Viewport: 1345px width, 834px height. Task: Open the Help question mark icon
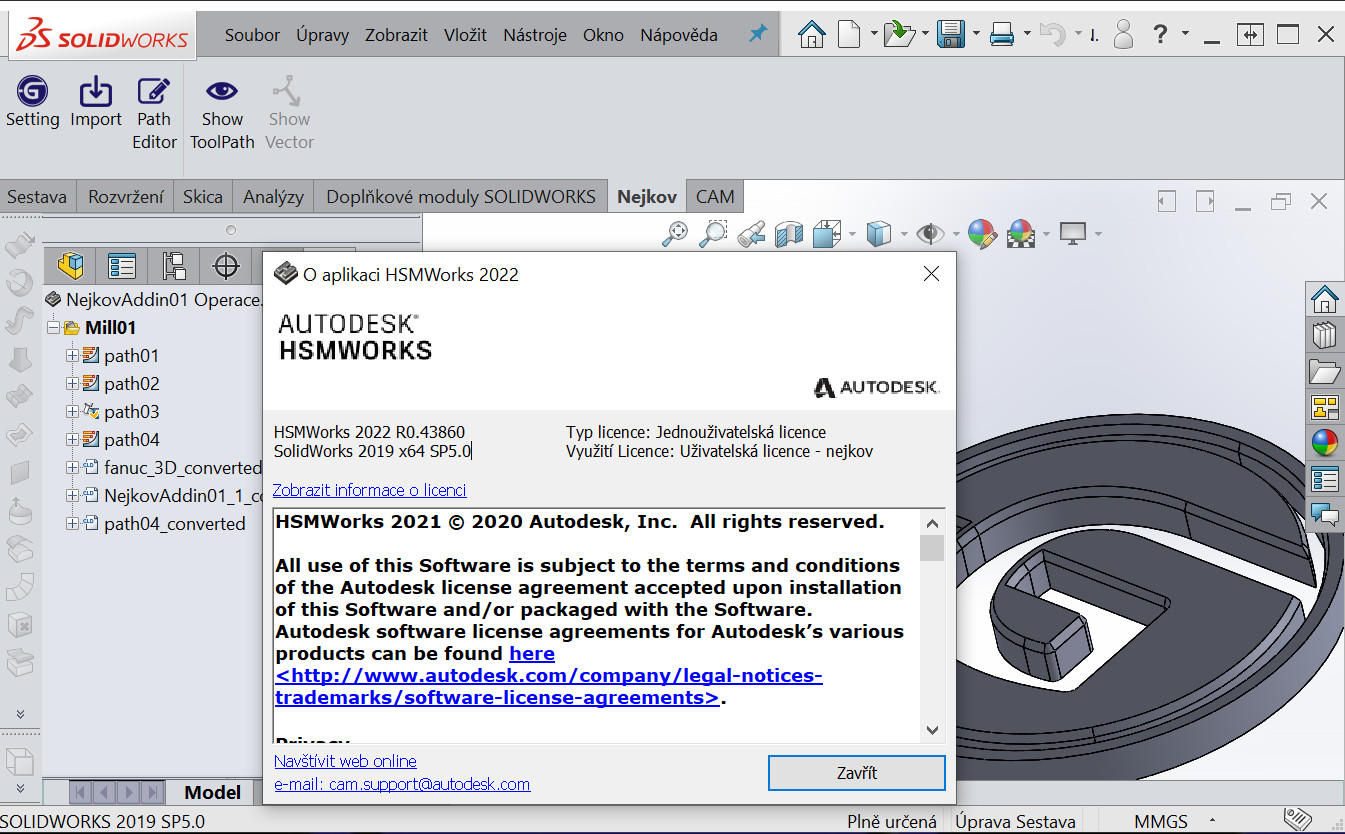(1160, 35)
